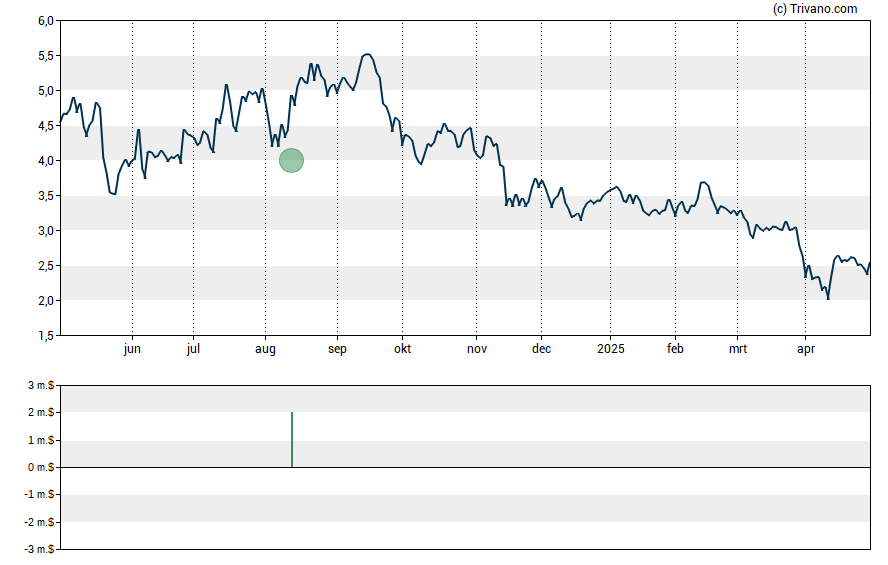Select the 'aug' month label

265,349
